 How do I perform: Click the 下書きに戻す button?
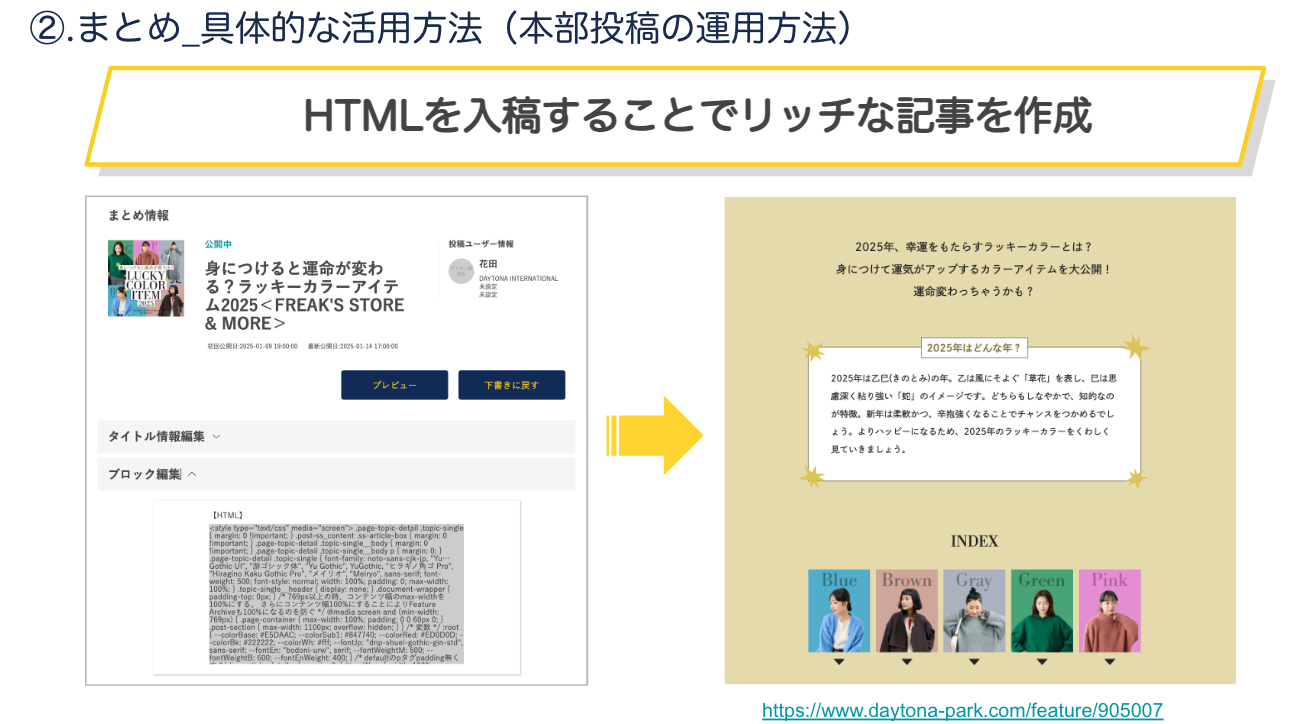pyautogui.click(x=511, y=384)
